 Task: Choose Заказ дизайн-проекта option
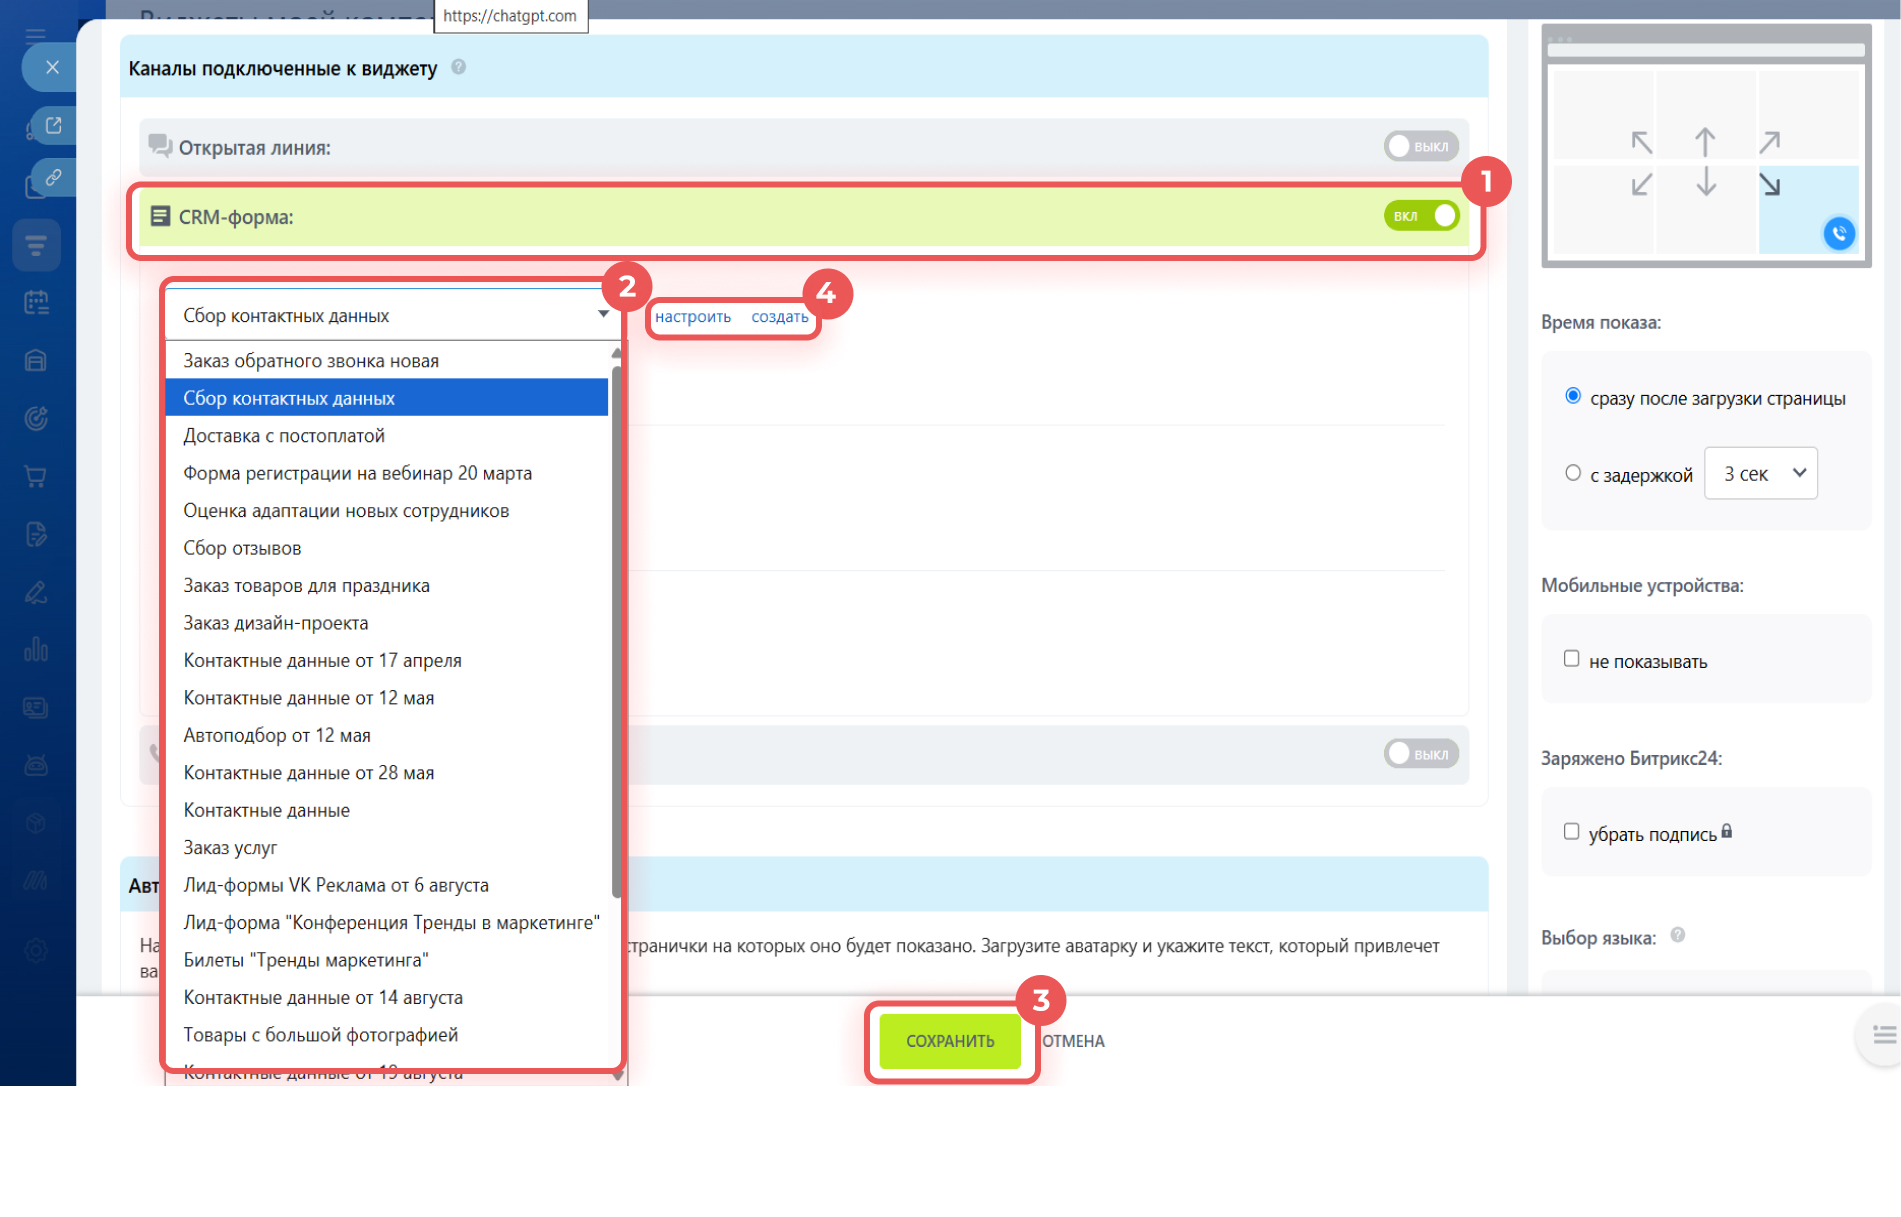pyautogui.click(x=387, y=623)
